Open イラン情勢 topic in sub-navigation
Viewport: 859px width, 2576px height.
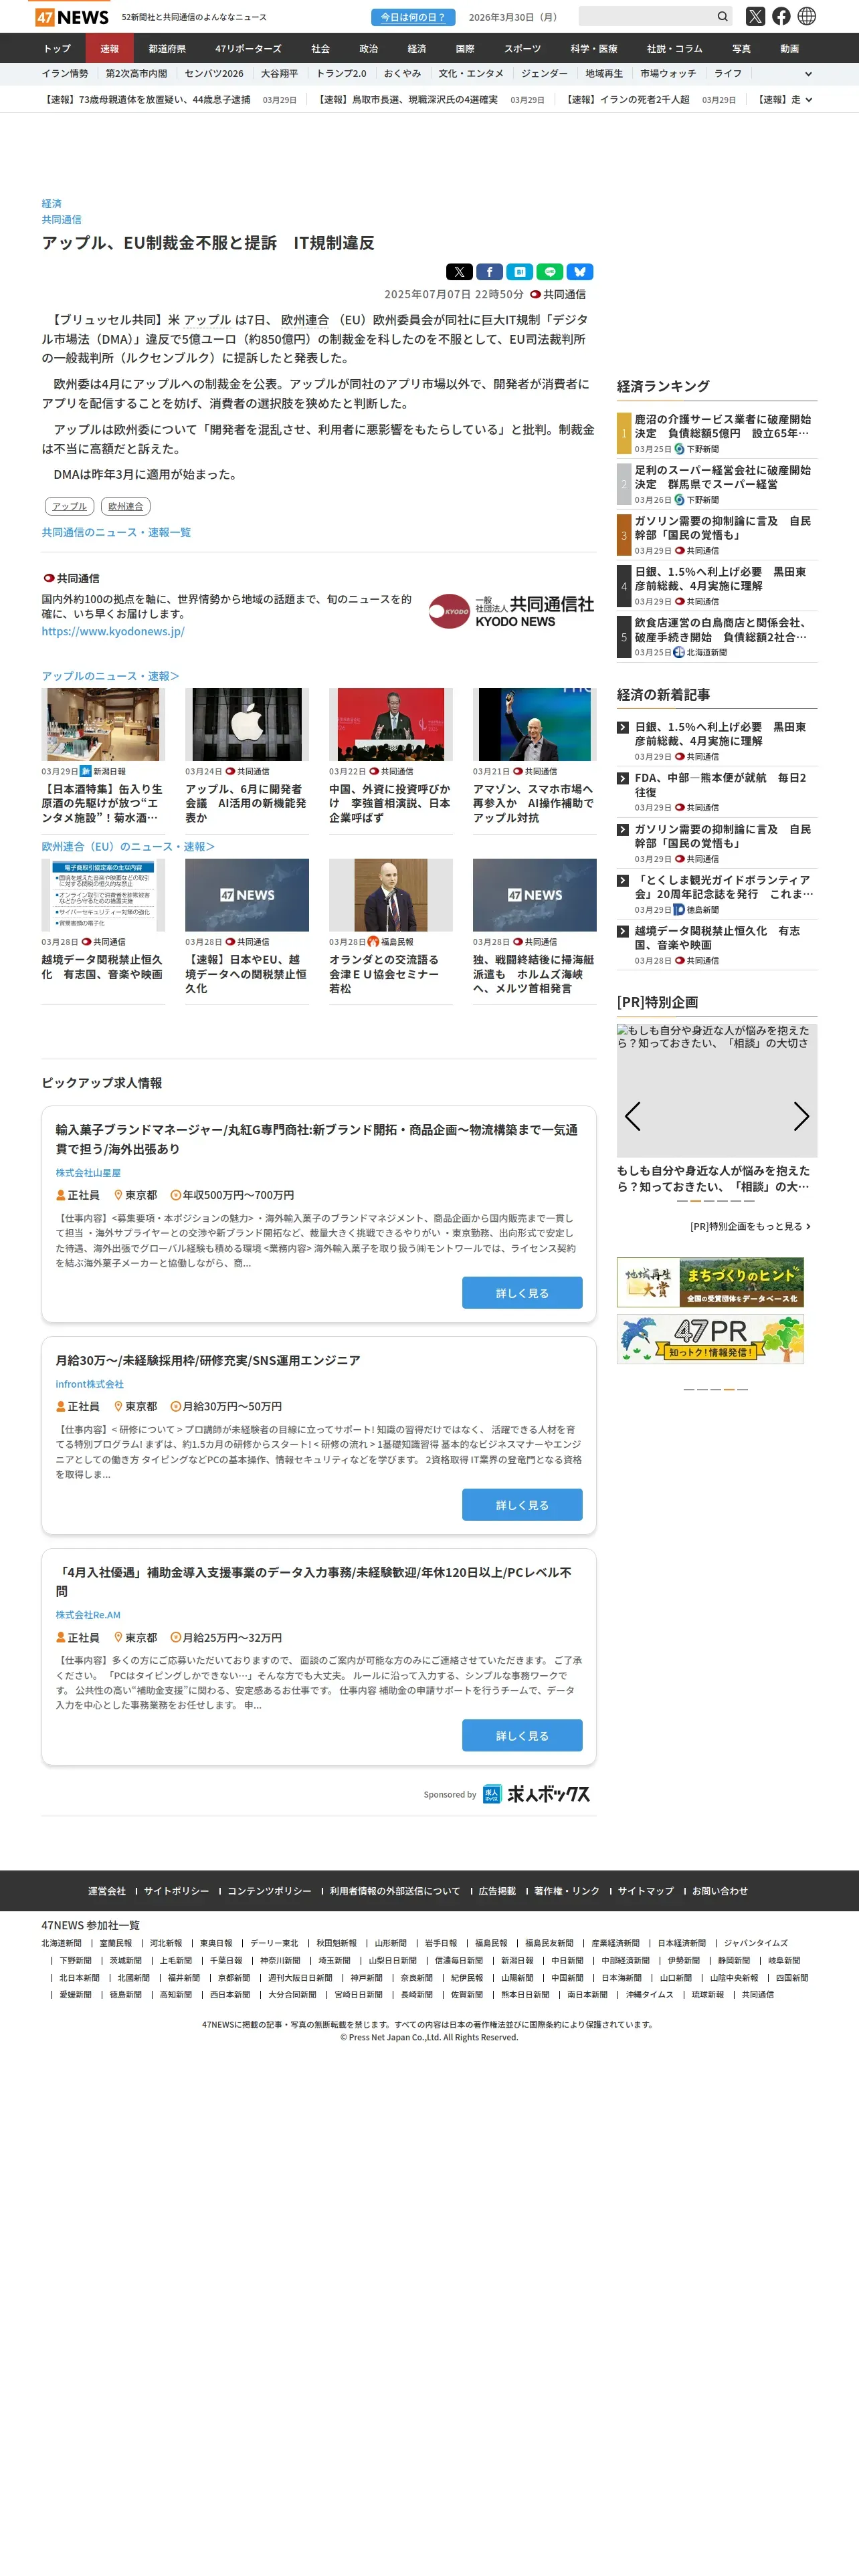[x=65, y=74]
